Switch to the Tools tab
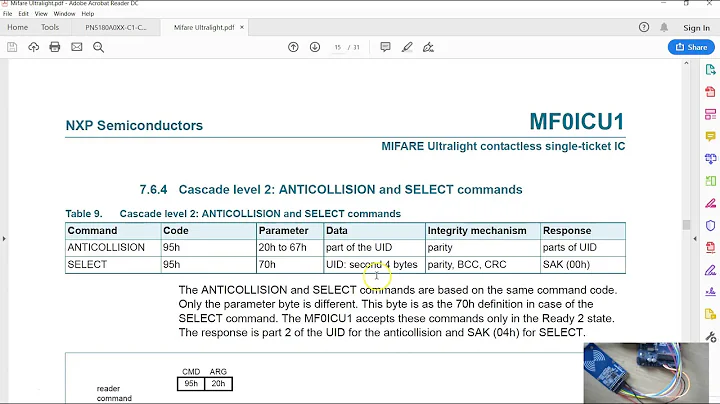Image resolution: width=720 pixels, height=404 pixels. point(50,28)
